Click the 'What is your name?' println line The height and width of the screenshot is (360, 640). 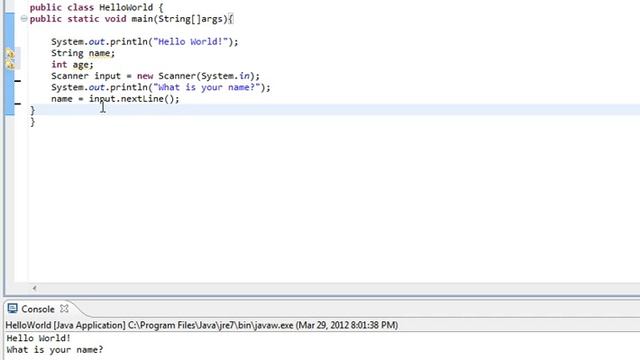tap(160, 87)
